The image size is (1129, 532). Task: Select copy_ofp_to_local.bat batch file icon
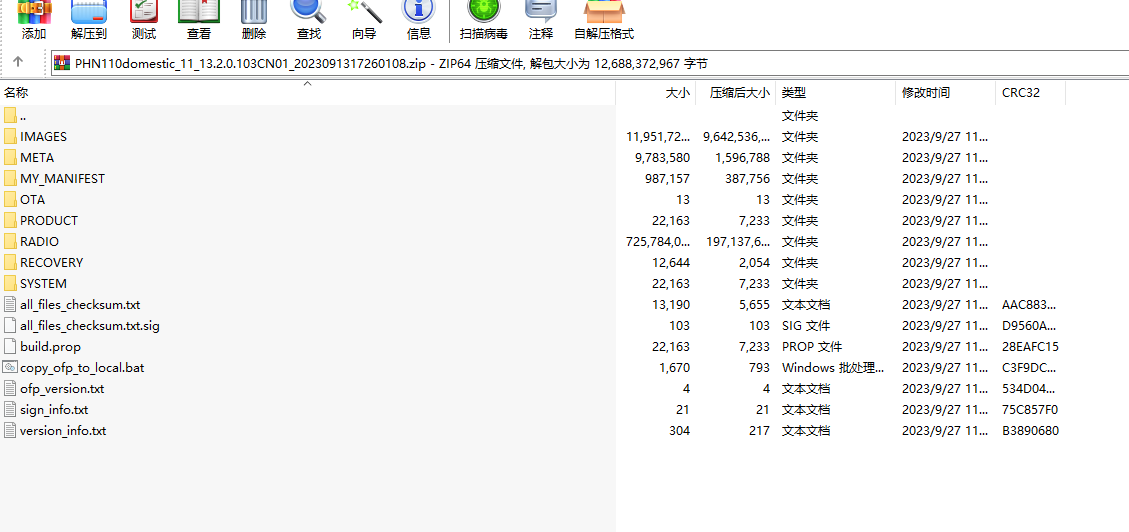click(x=10, y=367)
